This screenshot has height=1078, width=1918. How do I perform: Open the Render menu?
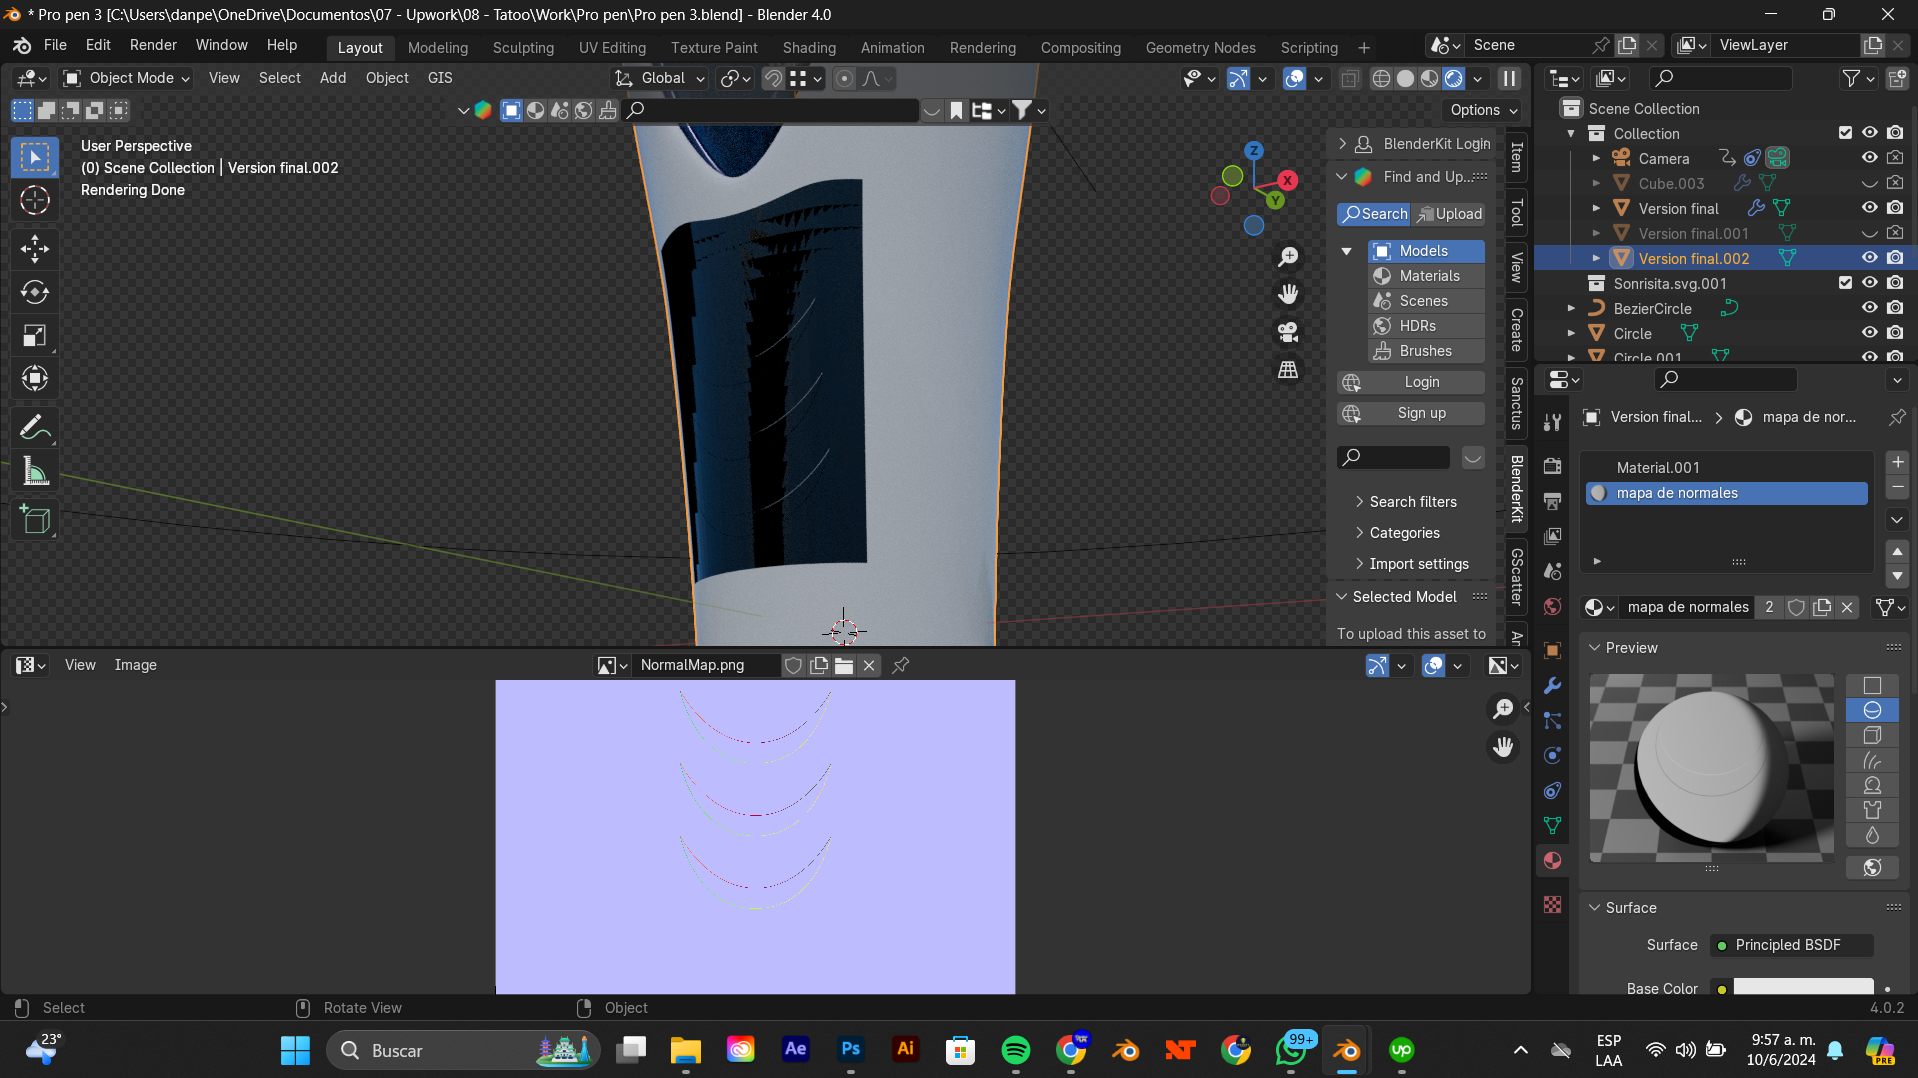(153, 45)
